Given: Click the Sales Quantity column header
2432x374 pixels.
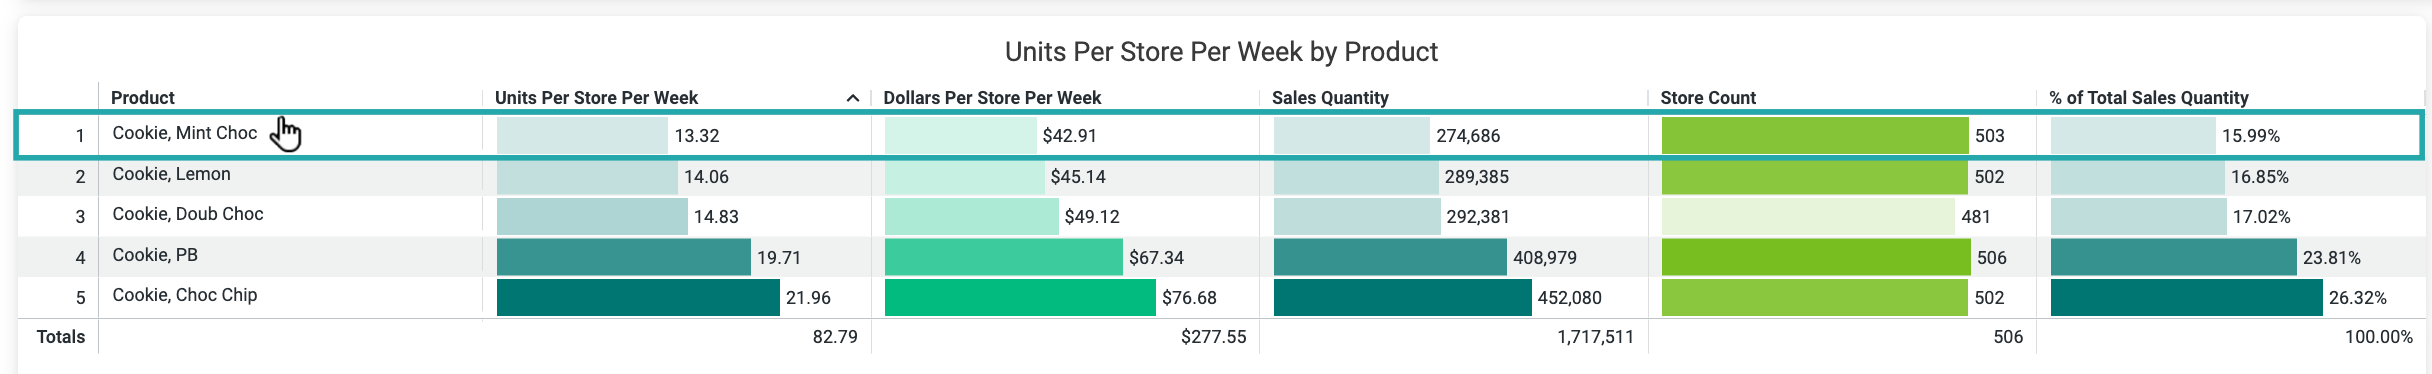Looking at the screenshot, I should [x=1330, y=98].
